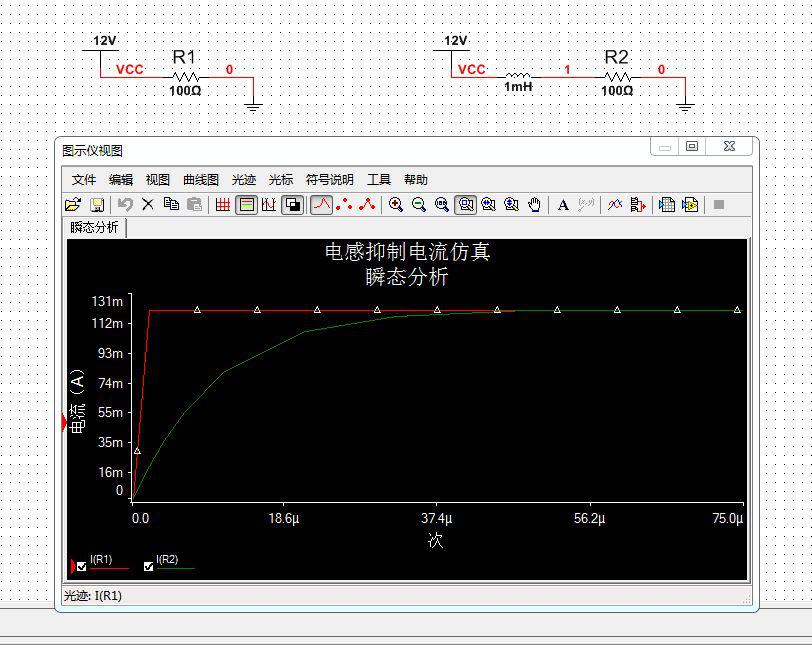Open the 工具 menu

tap(379, 180)
